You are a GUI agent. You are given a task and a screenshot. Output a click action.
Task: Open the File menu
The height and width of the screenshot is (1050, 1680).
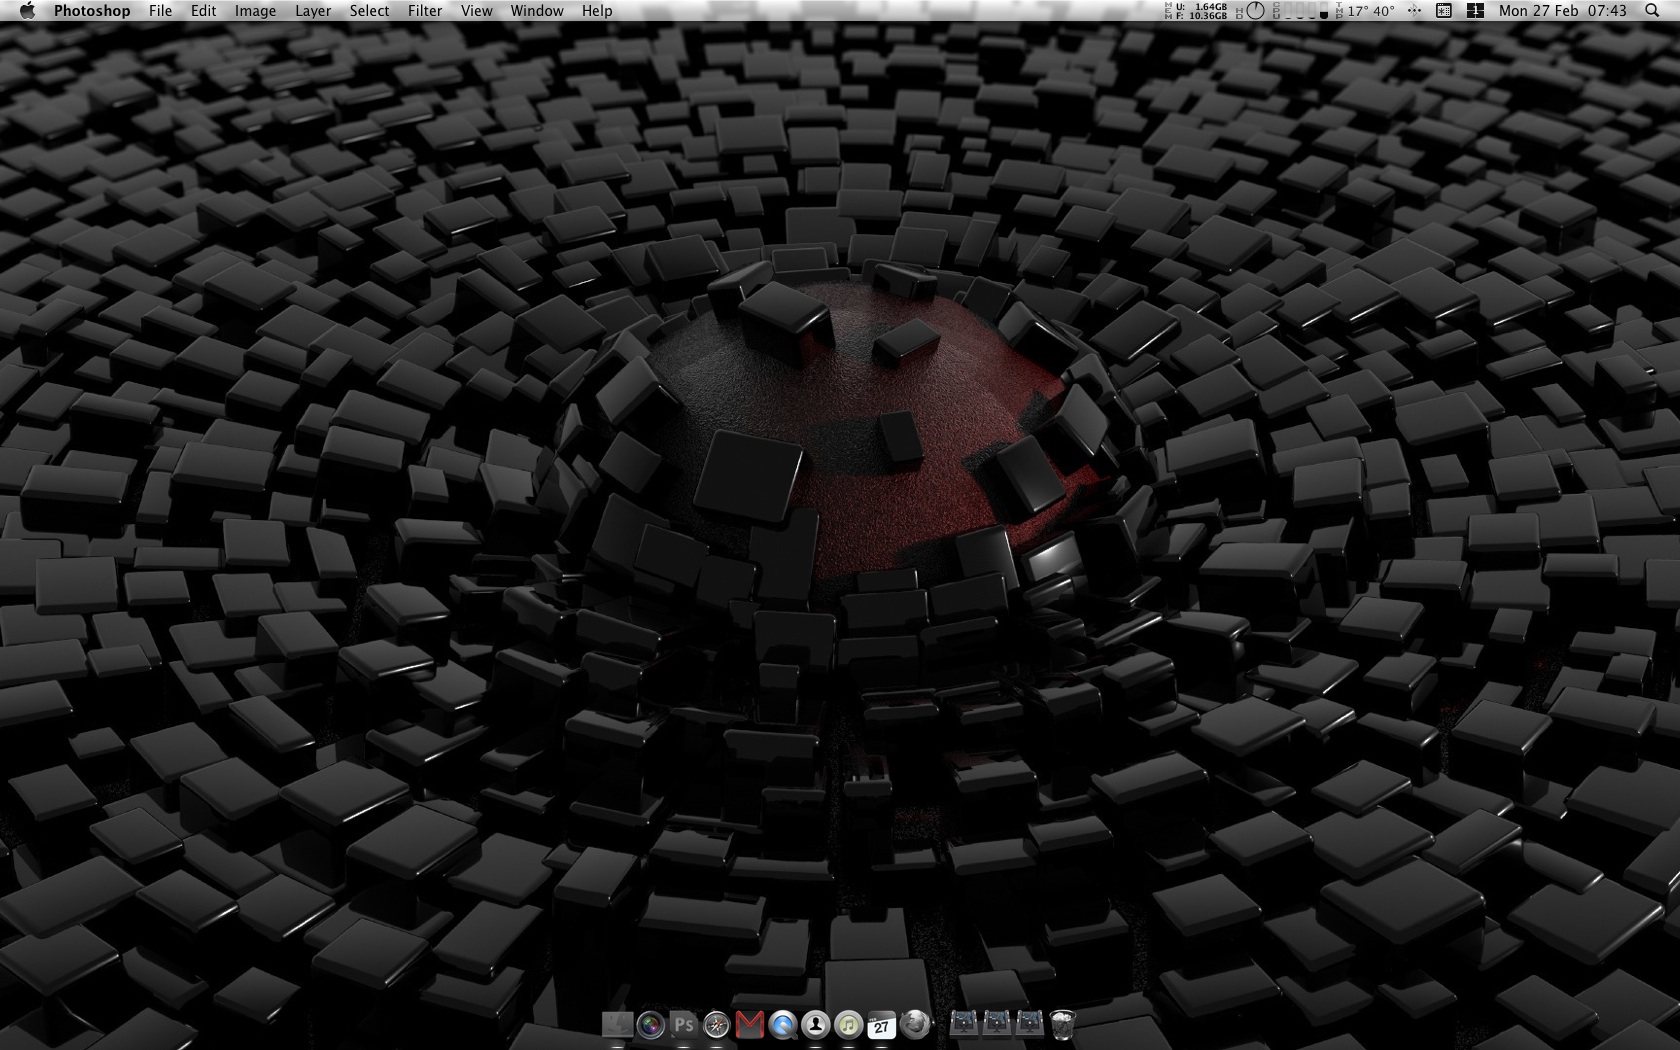click(160, 11)
